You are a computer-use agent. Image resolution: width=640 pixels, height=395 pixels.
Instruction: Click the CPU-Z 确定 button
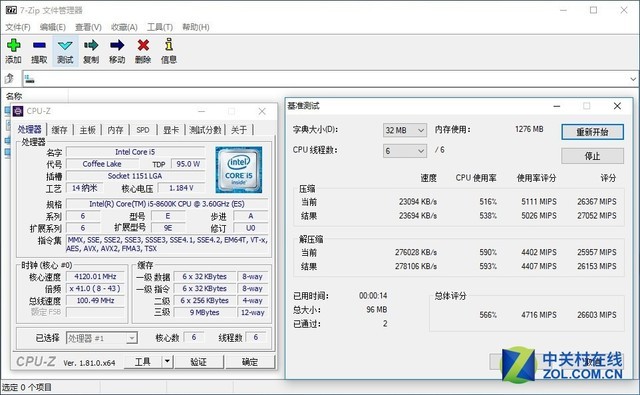[x=250, y=362]
